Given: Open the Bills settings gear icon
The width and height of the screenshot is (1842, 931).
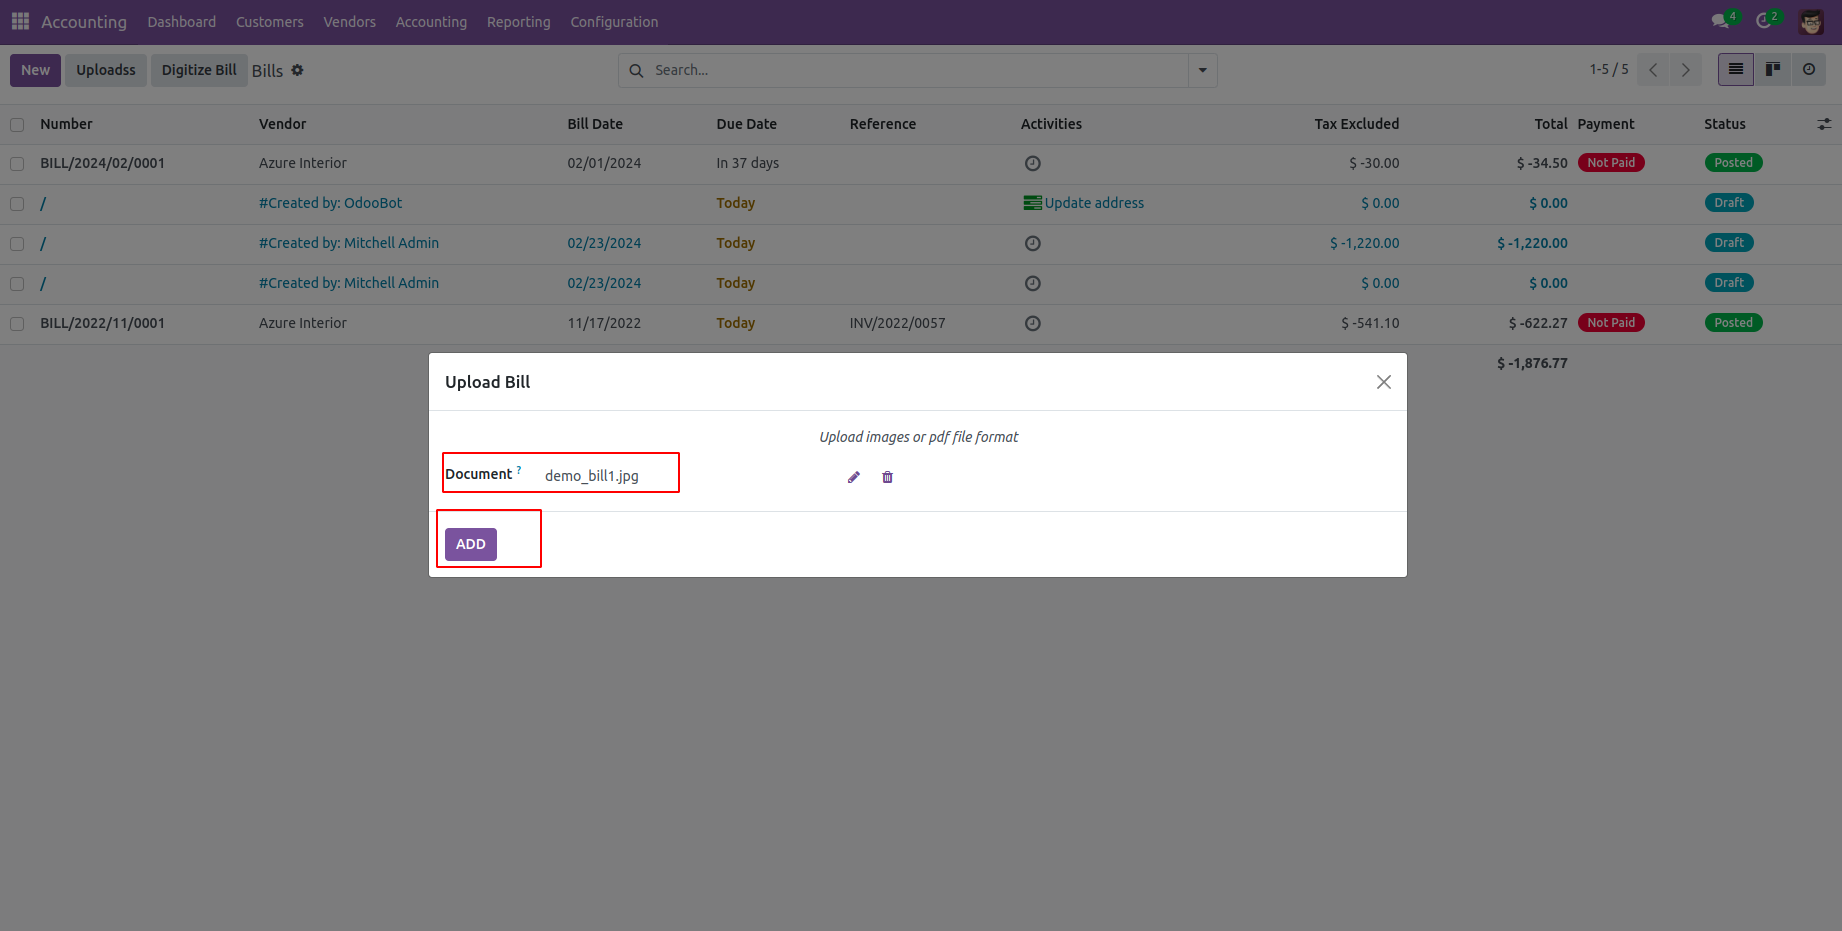Looking at the screenshot, I should point(297,70).
